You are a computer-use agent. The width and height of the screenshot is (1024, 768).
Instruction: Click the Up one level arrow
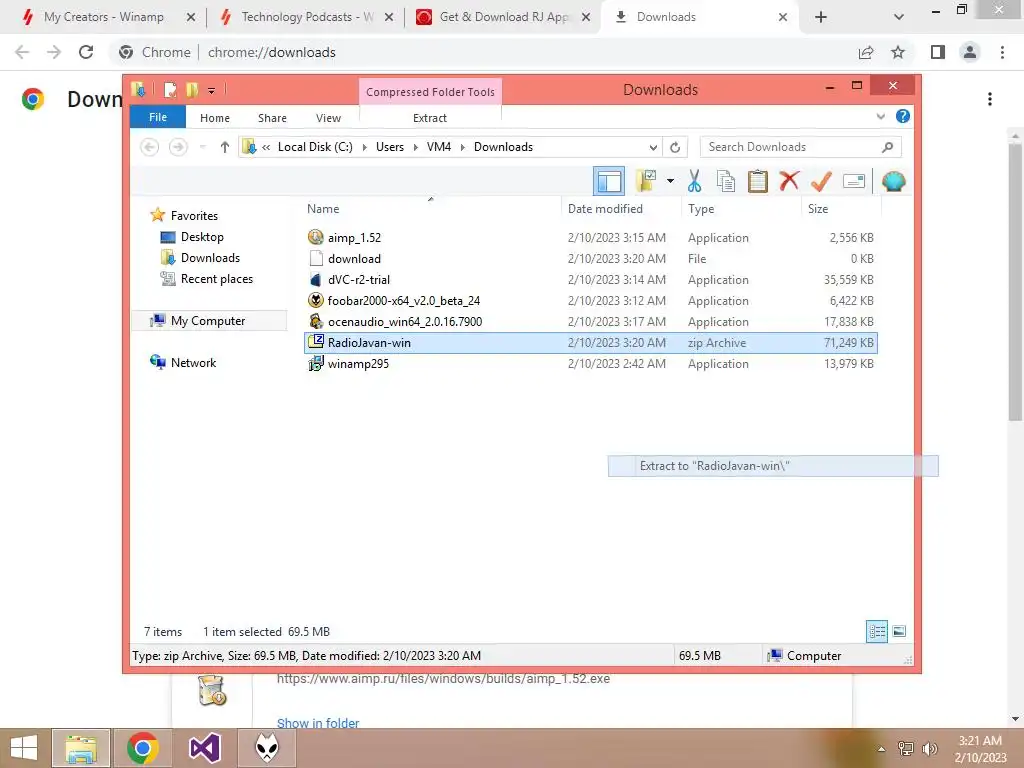click(x=225, y=148)
